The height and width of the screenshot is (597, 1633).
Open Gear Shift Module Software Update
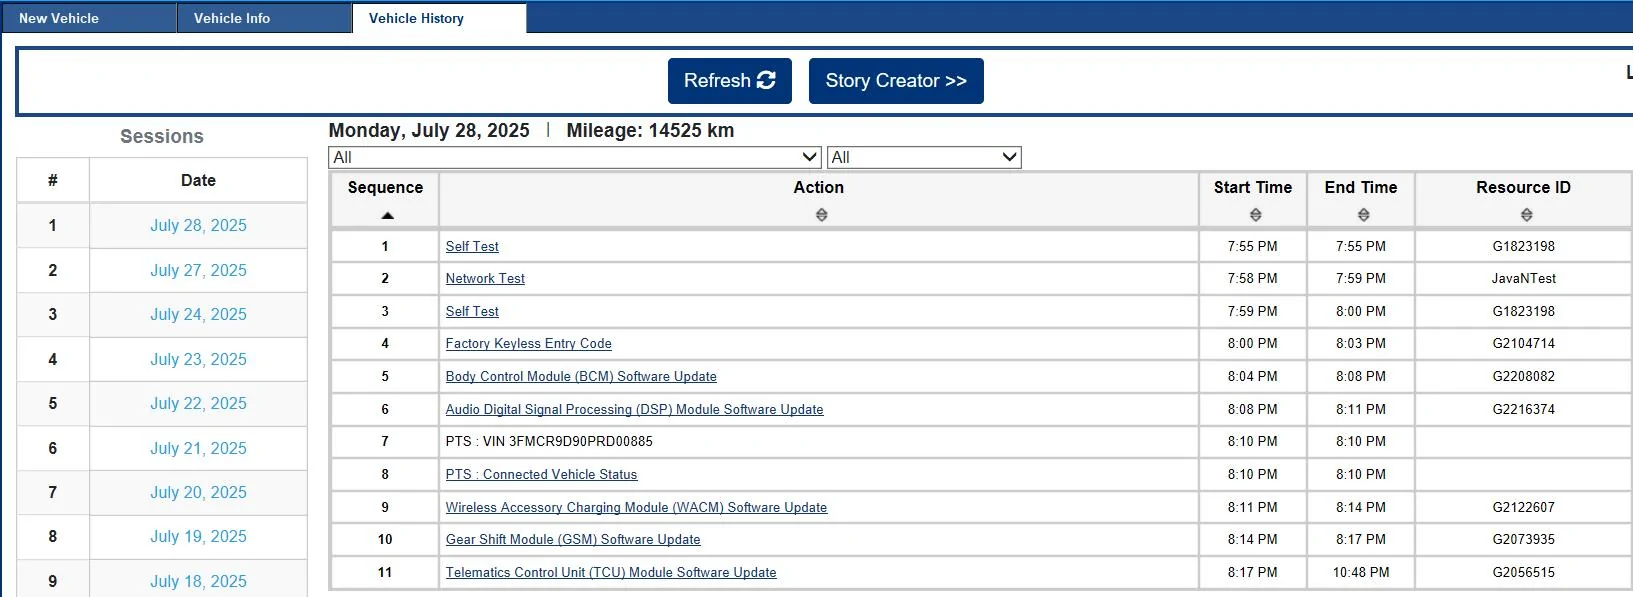pos(573,540)
